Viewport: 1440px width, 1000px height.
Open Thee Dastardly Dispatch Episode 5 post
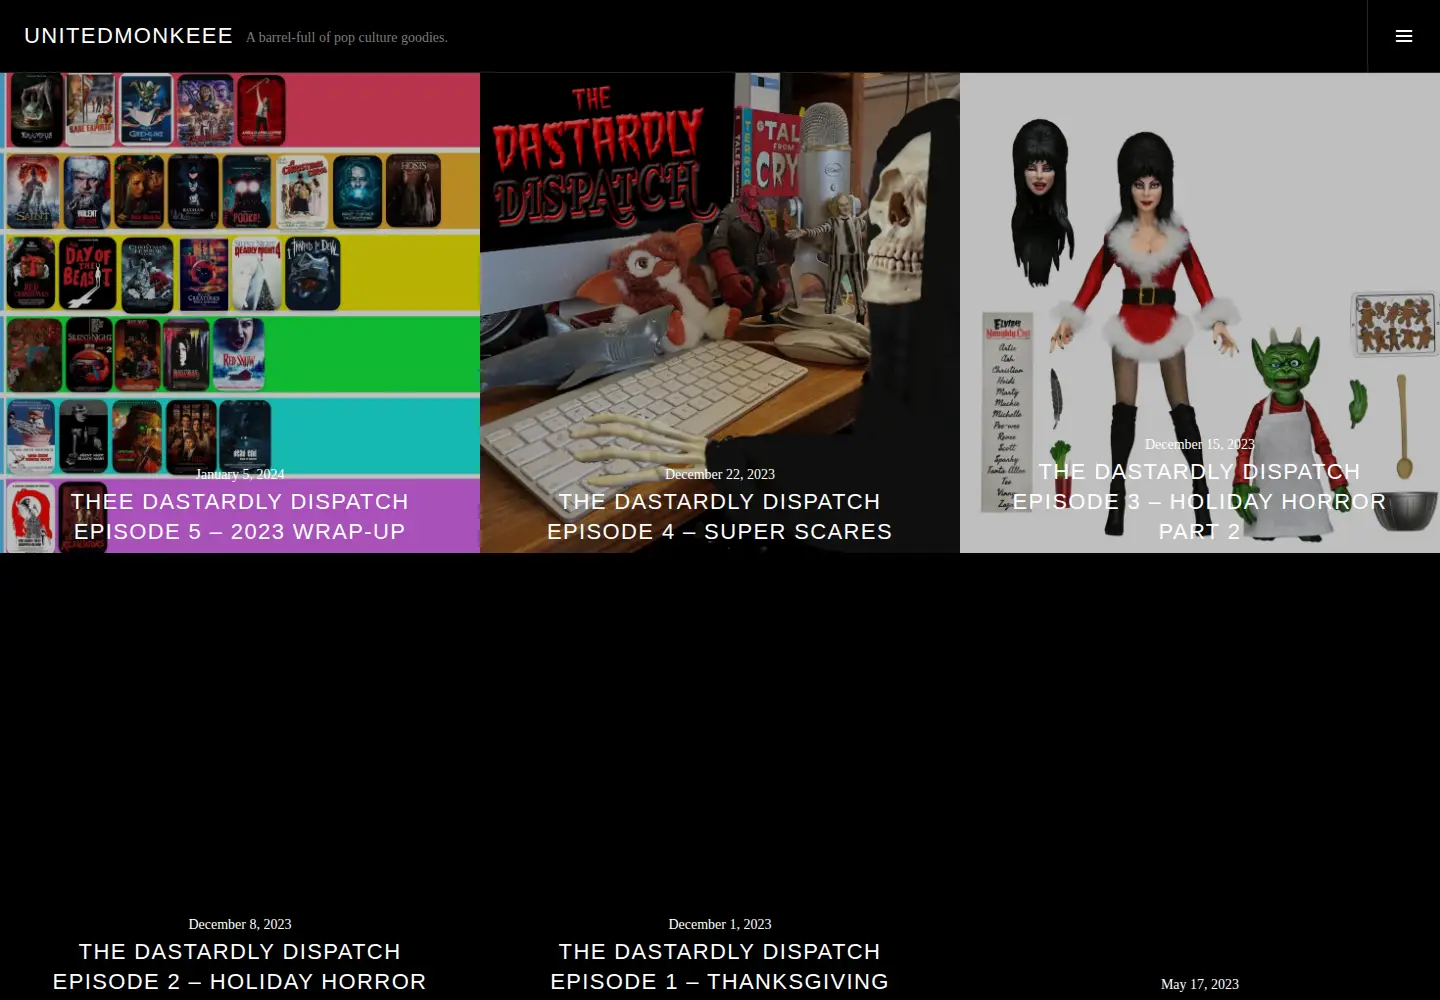(240, 516)
